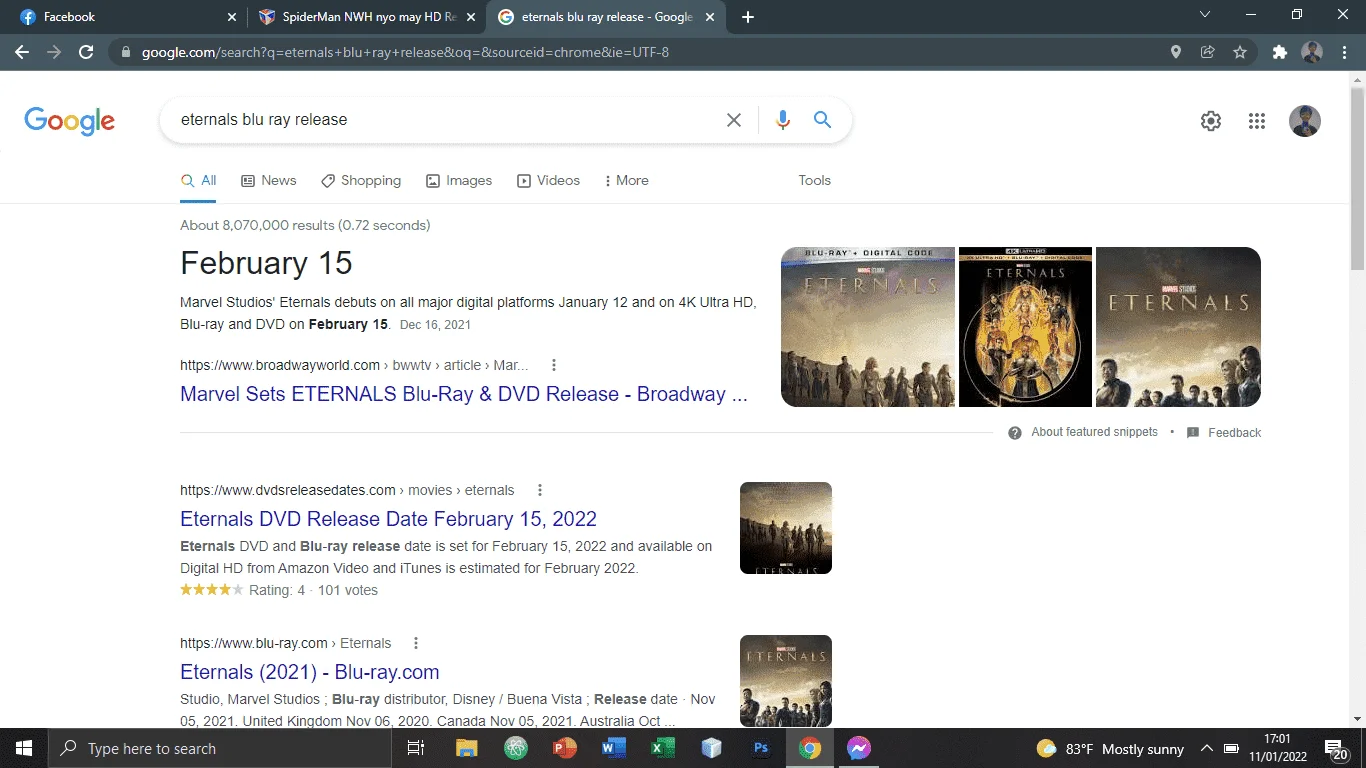Viewport: 1366px width, 768px height.
Task: Open the Eternals (2021) - Blu-ray.com link
Action: point(309,672)
